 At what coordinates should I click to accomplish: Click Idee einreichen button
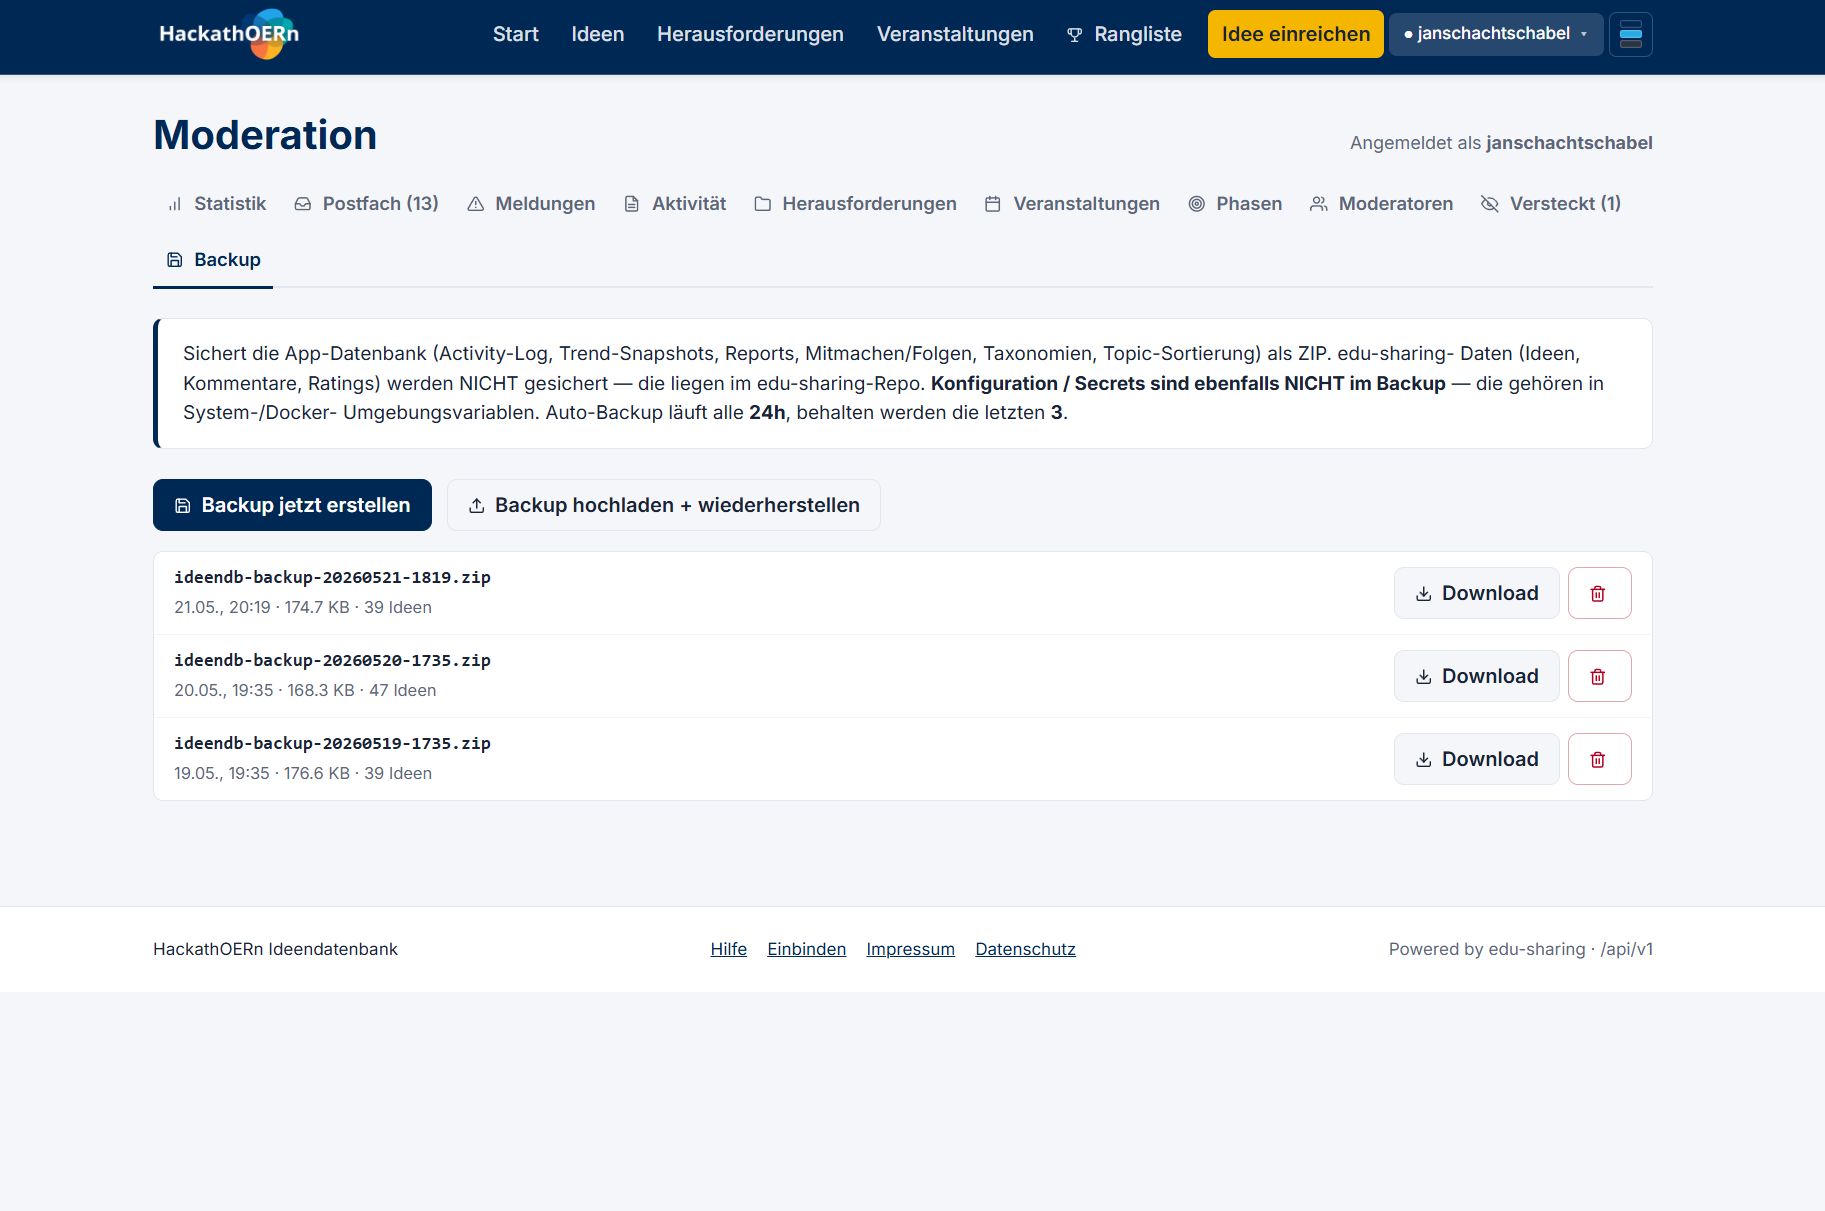click(1295, 34)
